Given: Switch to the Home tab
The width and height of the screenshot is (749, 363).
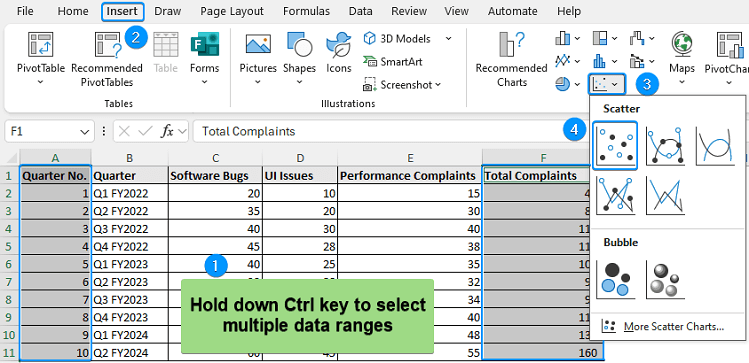Looking at the screenshot, I should (x=73, y=11).
